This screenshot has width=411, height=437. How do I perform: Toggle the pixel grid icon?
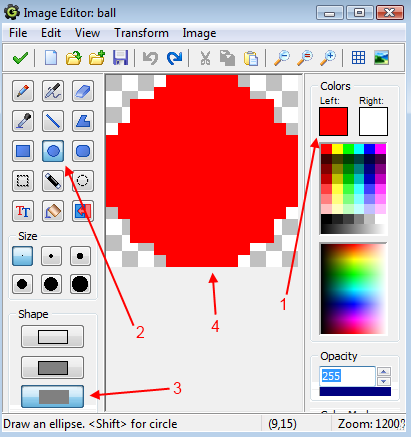coord(358,58)
